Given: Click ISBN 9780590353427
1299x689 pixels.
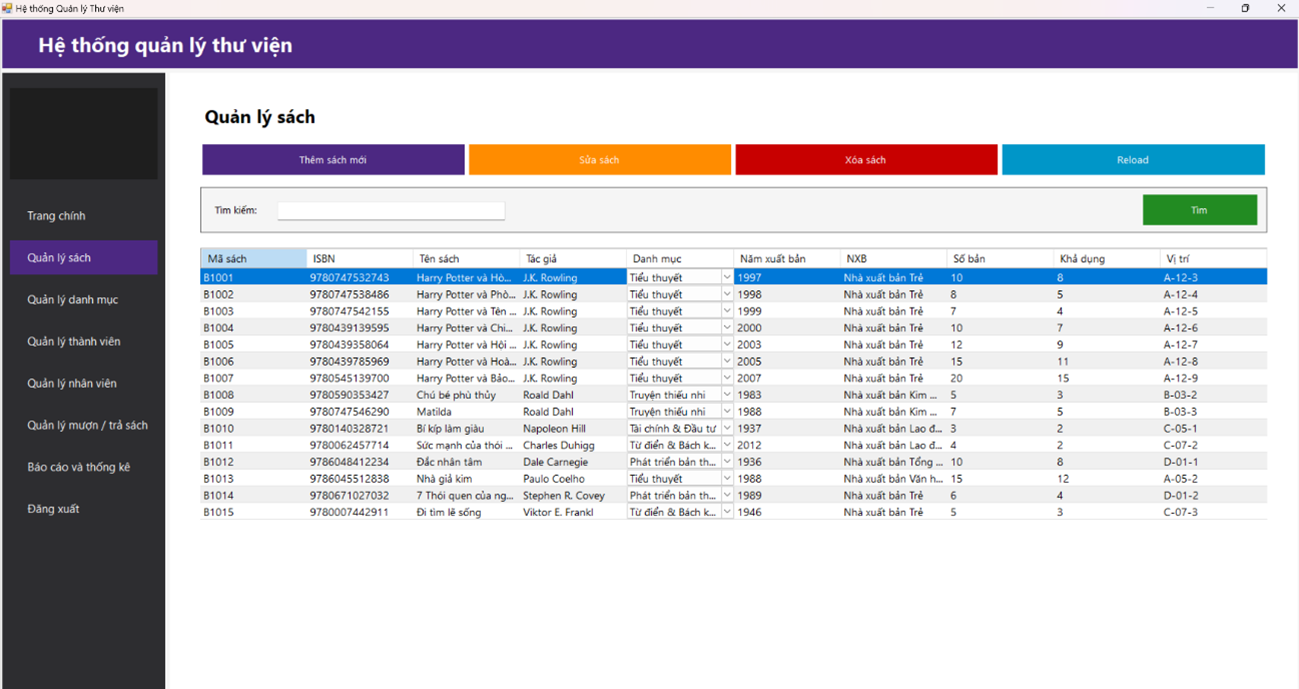Looking at the screenshot, I should (359, 395).
